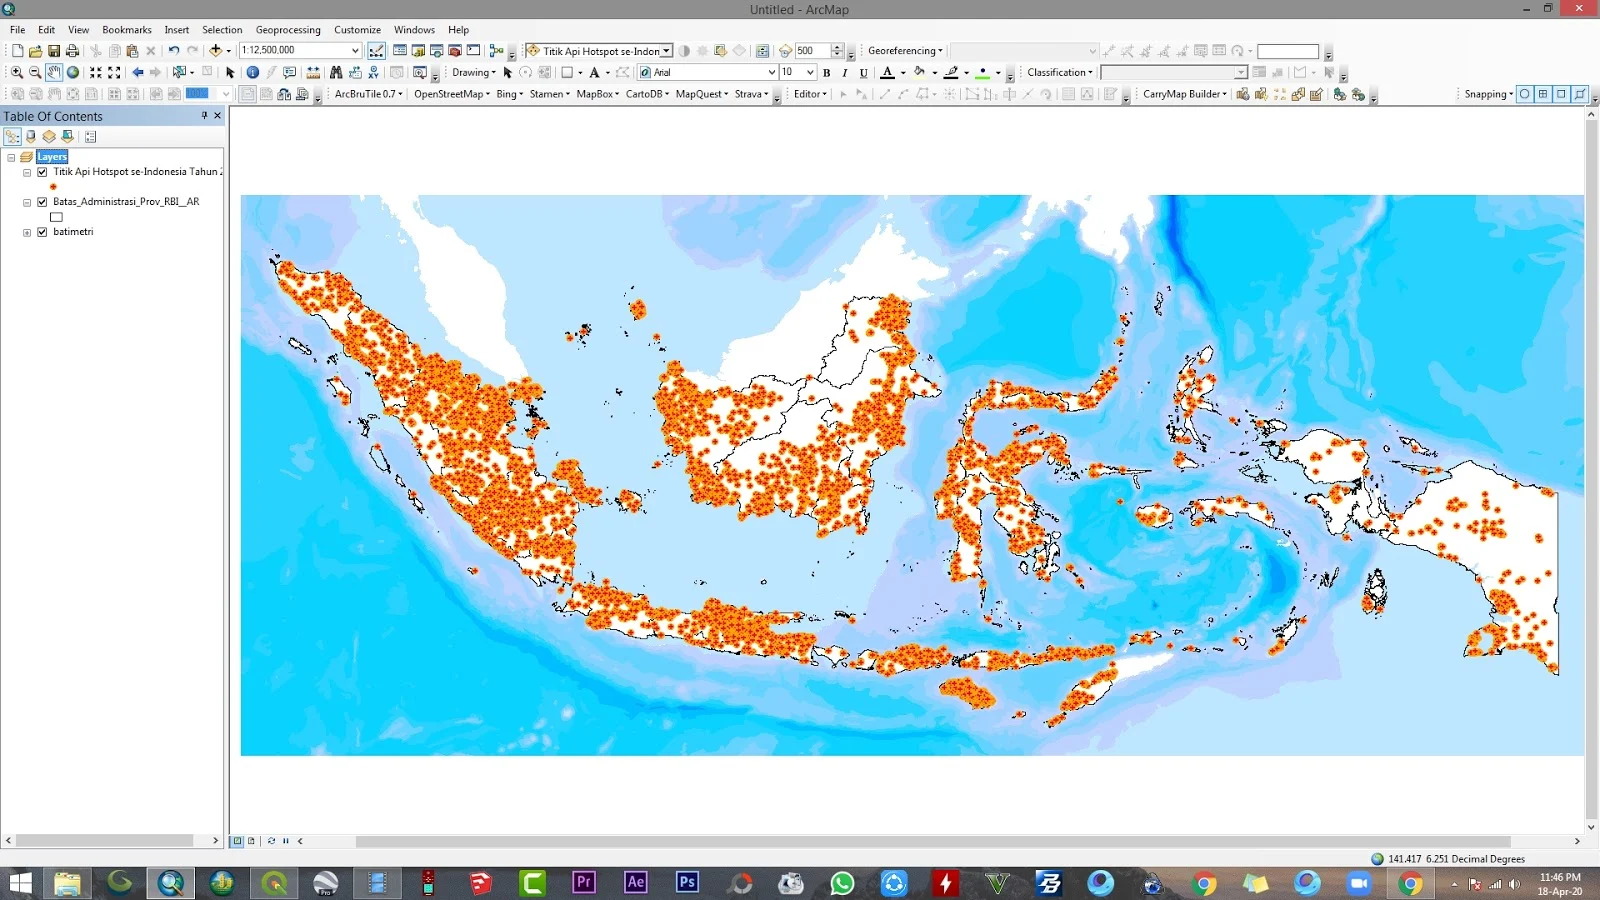This screenshot has width=1600, height=900.
Task: Click the Find binoculars icon
Action: [x=336, y=72]
